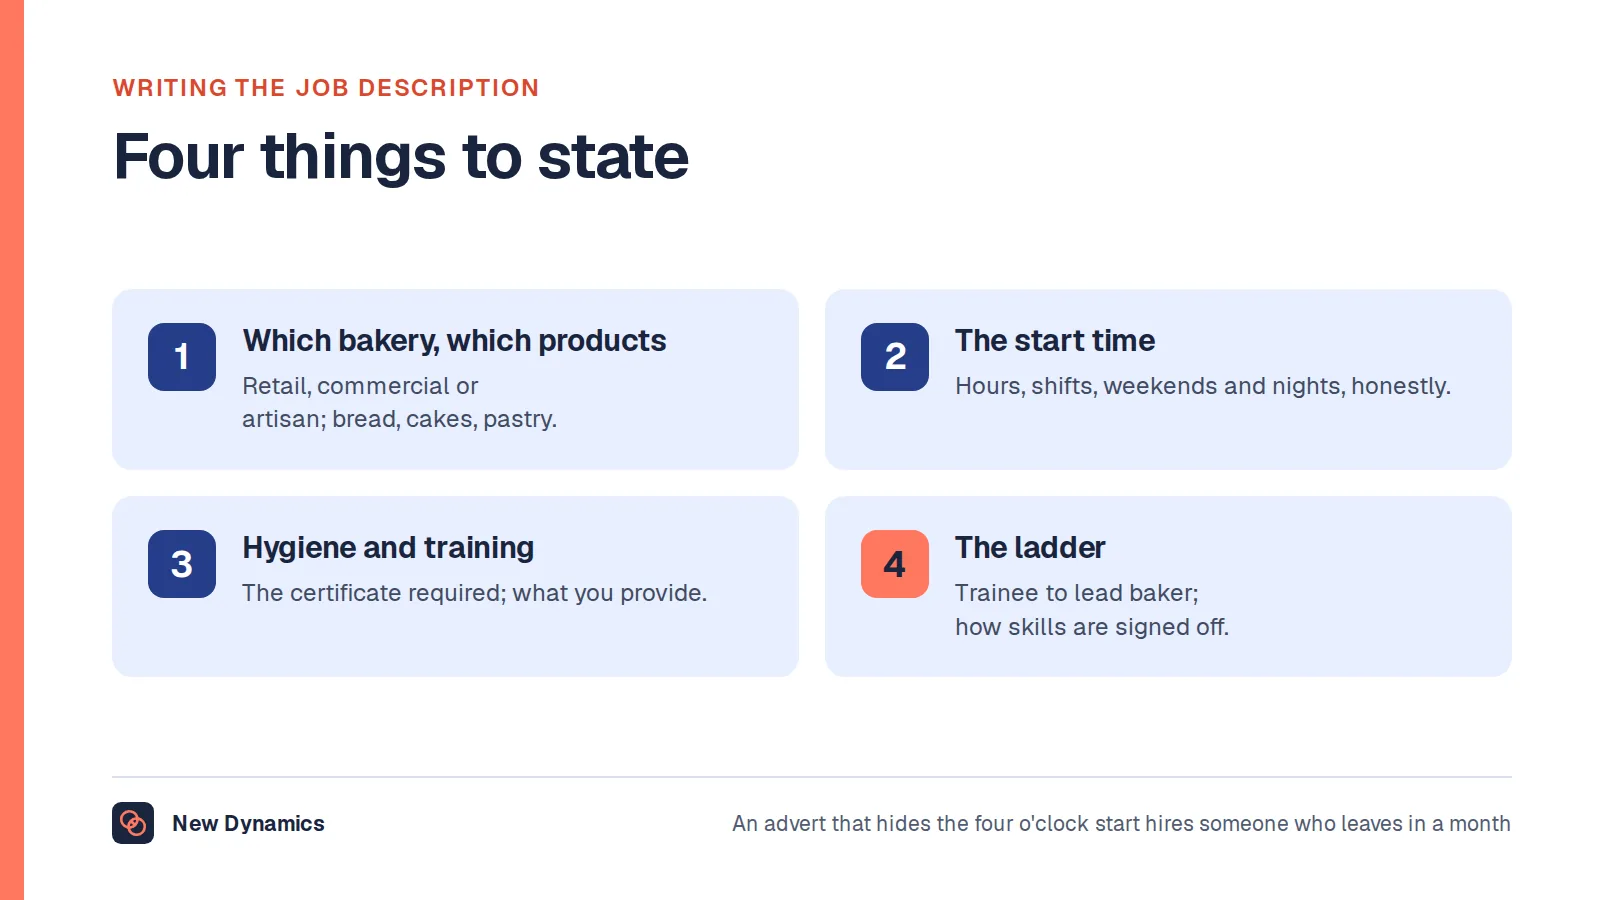Click 'WRITING THE JOB DESCRIPTION' subtitle text
The height and width of the screenshot is (900, 1600).
click(326, 88)
